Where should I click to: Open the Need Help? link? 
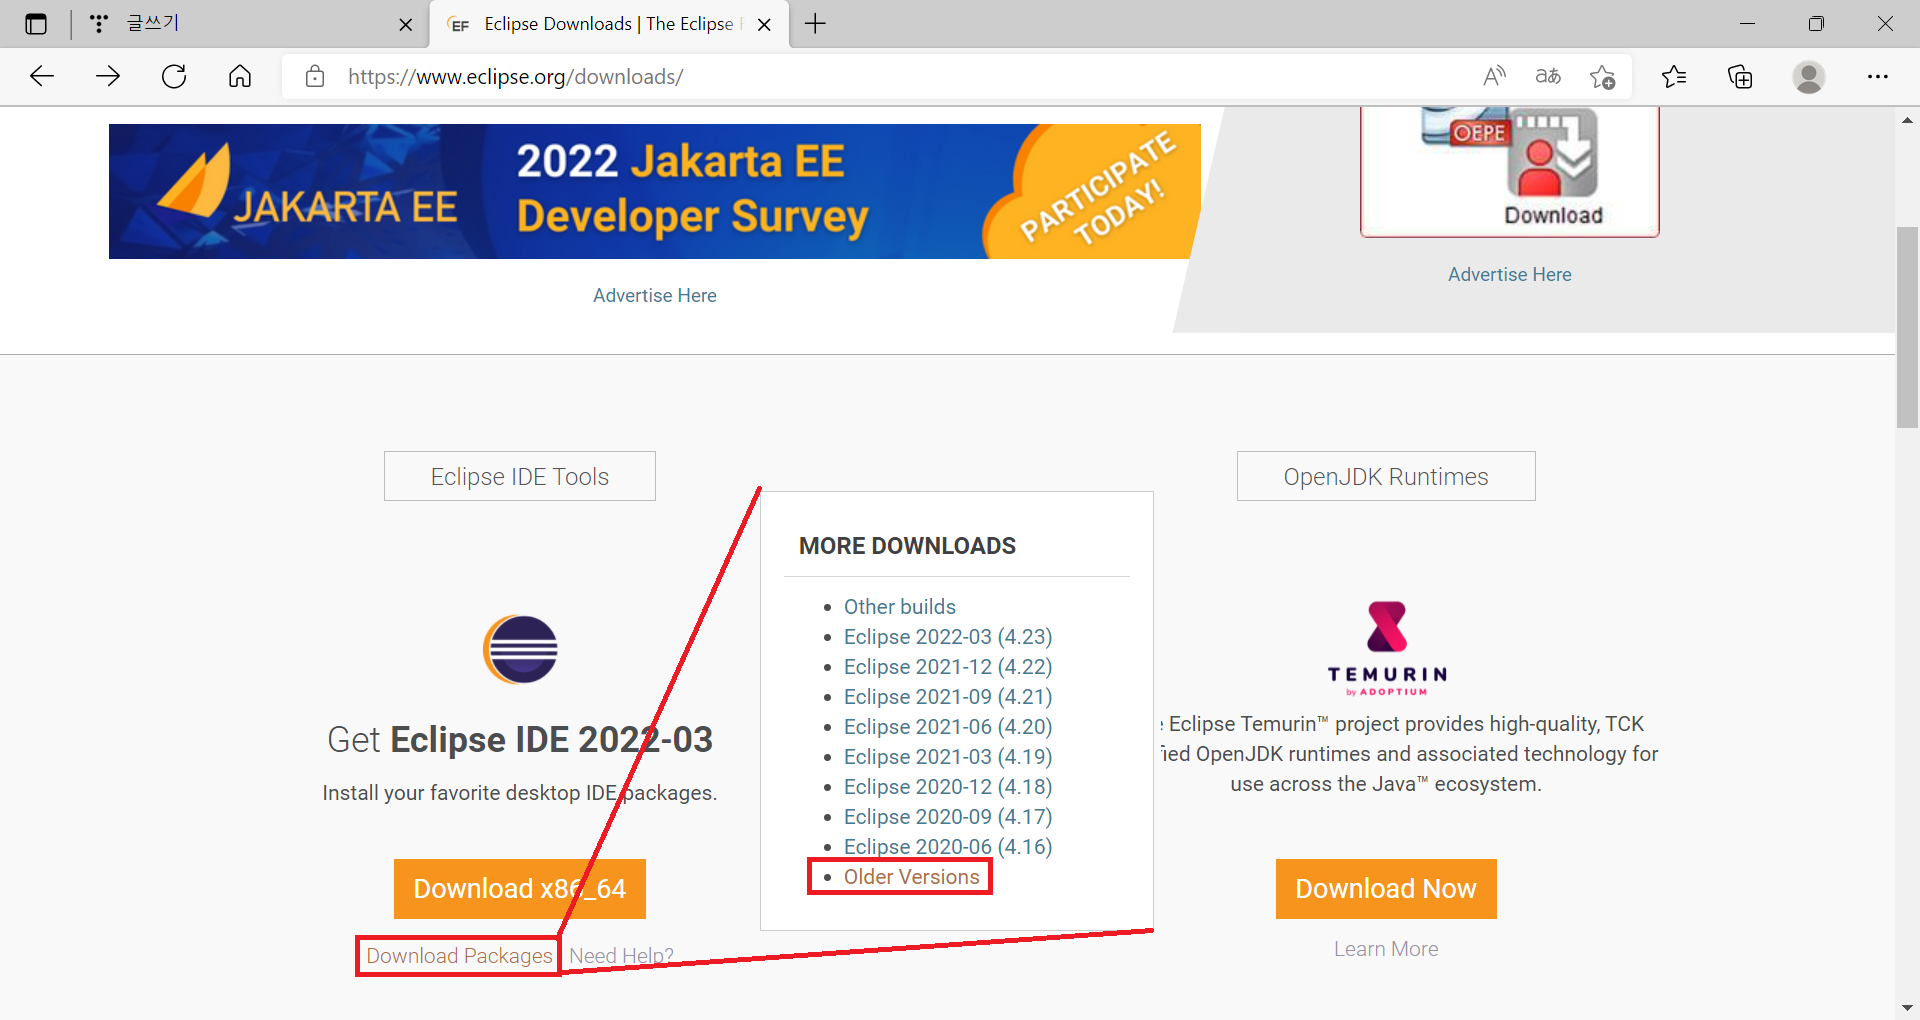tap(621, 956)
